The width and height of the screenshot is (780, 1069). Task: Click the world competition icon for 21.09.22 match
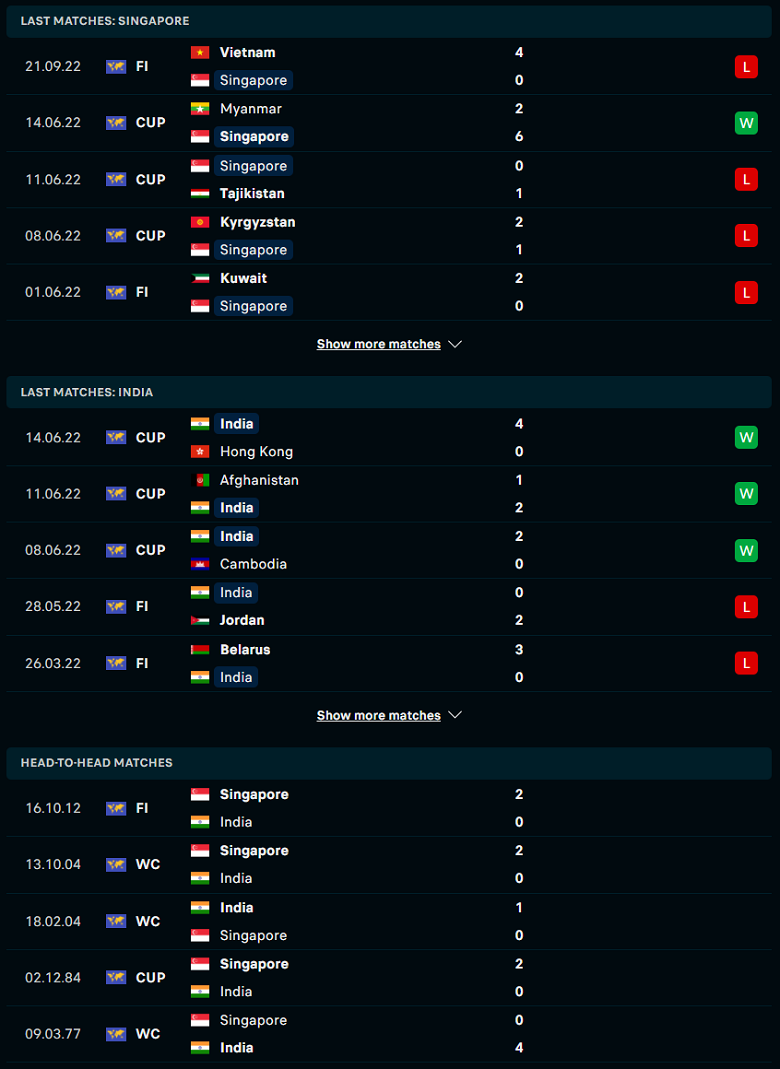(116, 67)
